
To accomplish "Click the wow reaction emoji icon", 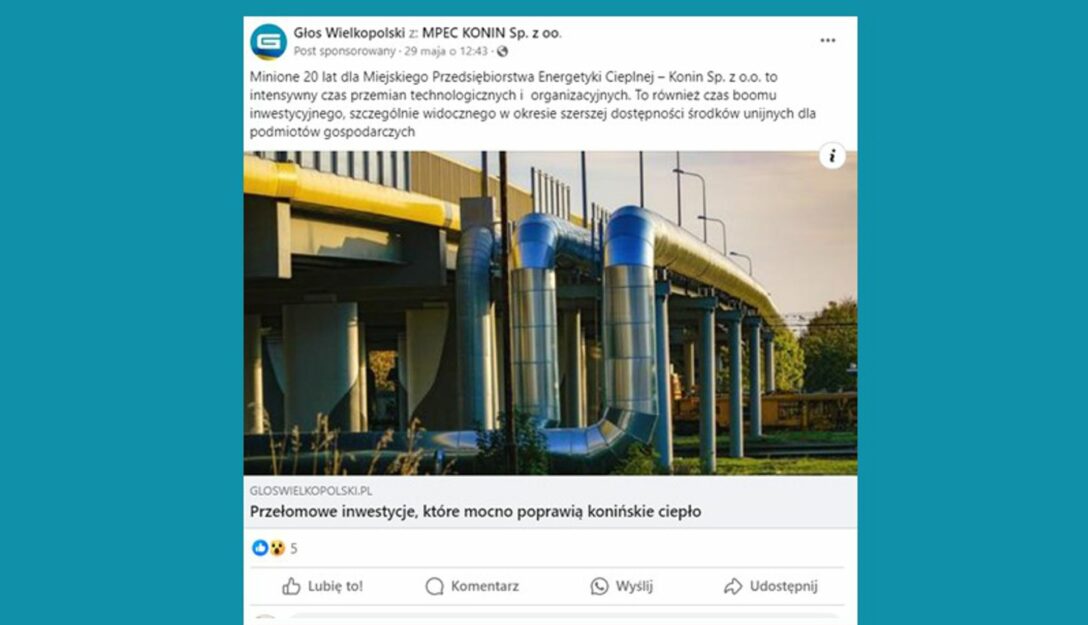I will [x=277, y=548].
